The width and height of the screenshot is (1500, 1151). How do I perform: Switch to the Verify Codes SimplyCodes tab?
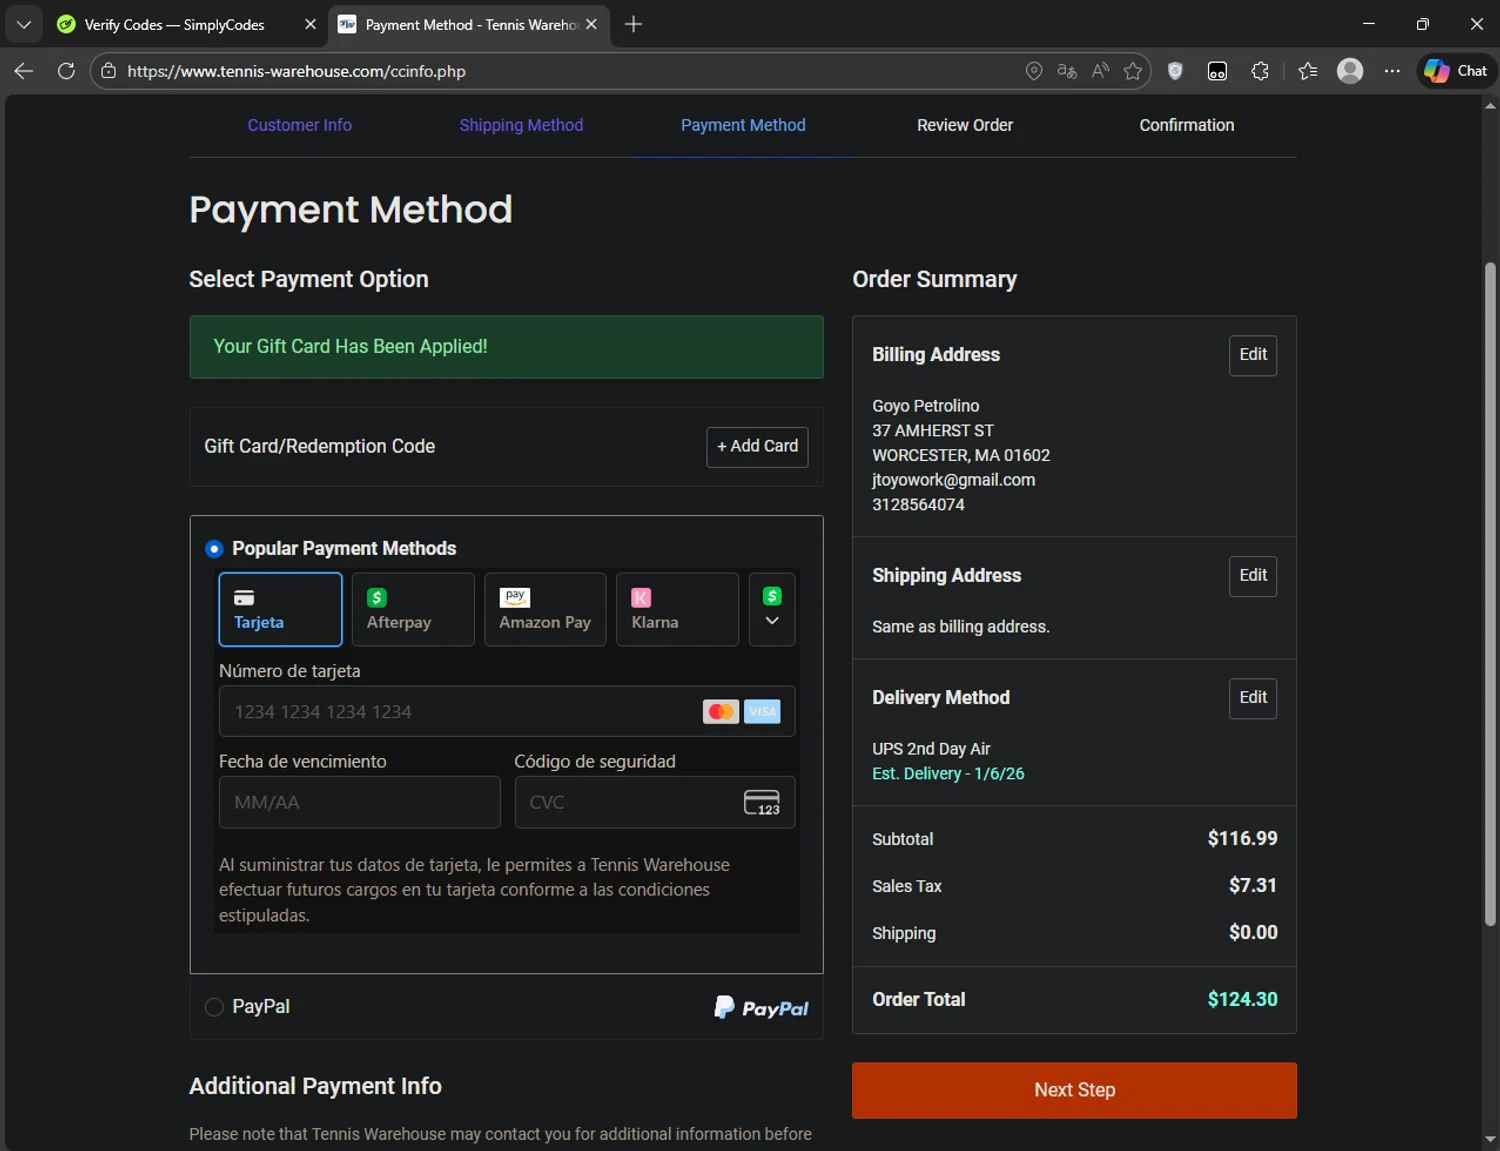(175, 24)
